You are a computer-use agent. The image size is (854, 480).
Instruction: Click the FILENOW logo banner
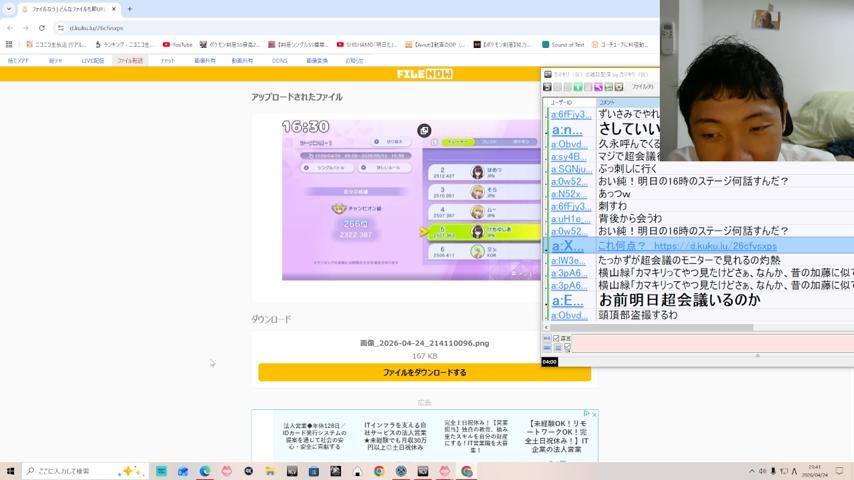424,74
